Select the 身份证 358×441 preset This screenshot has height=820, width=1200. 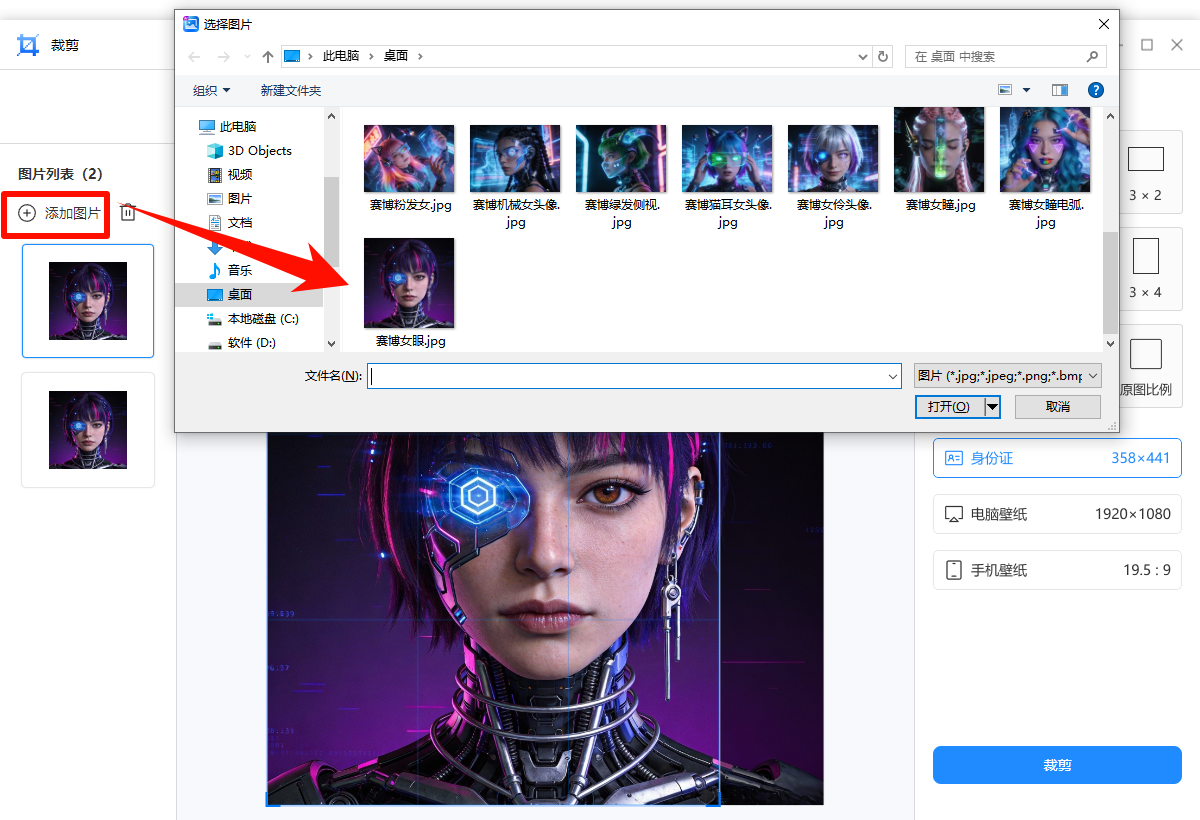coord(1057,458)
